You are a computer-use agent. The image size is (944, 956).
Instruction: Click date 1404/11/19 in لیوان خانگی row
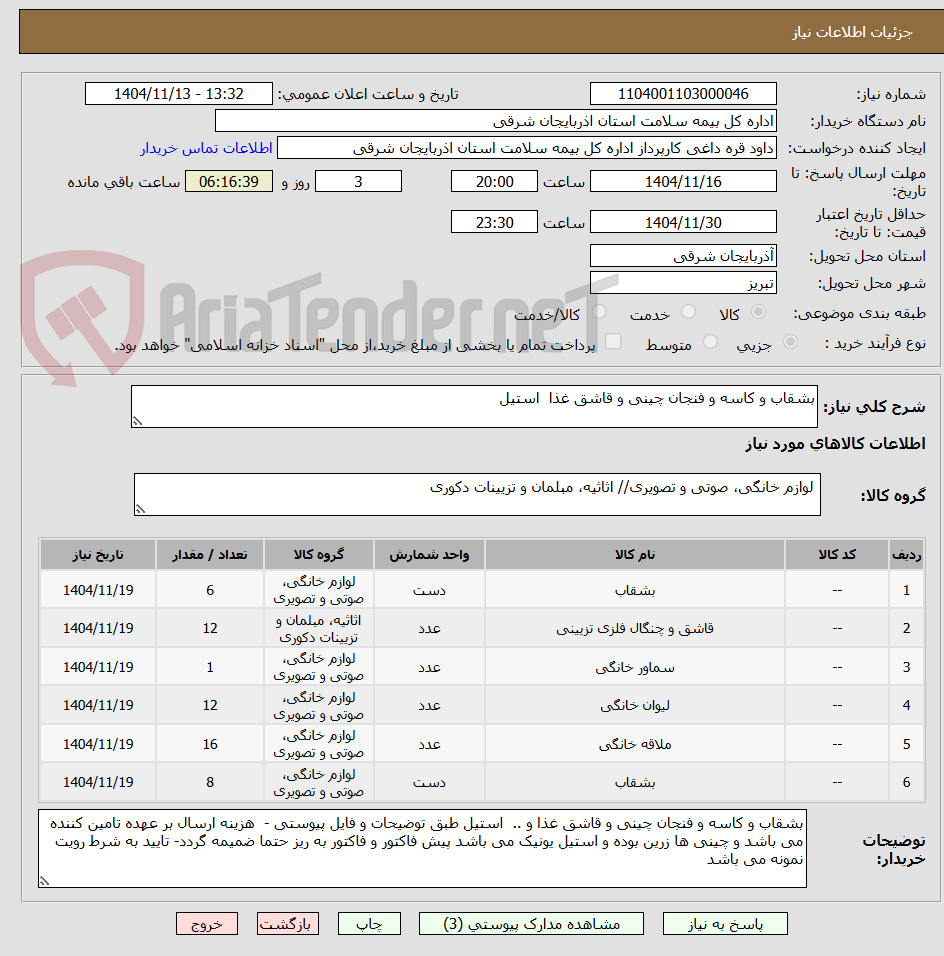point(98,705)
